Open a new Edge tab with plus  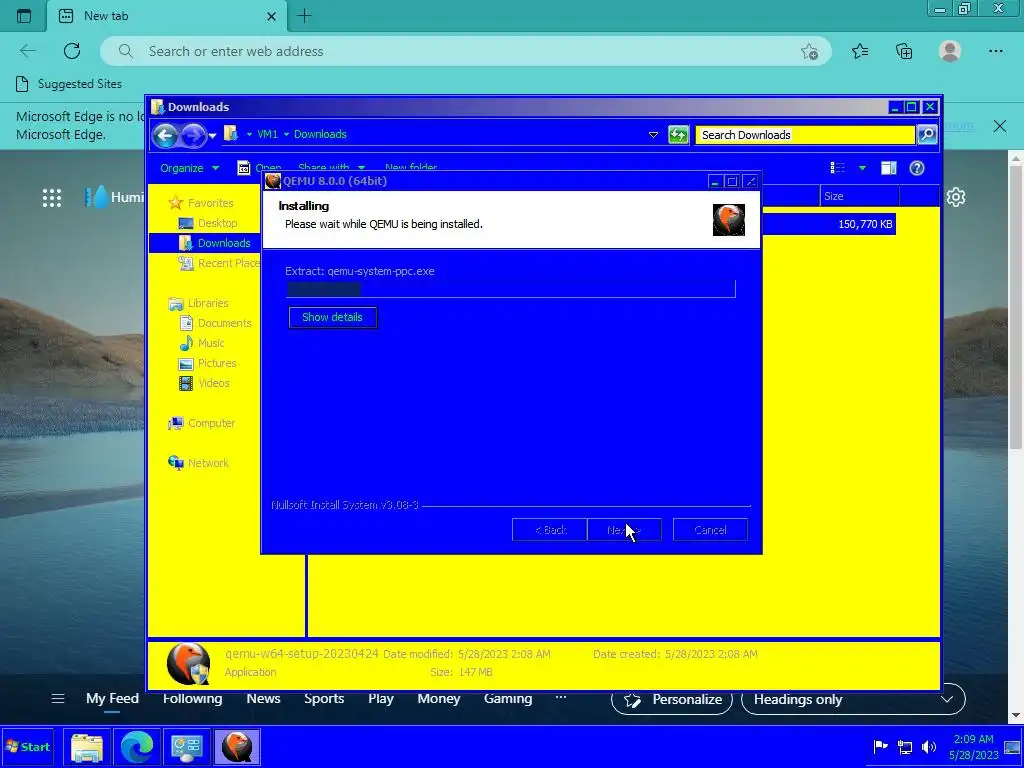[304, 16]
